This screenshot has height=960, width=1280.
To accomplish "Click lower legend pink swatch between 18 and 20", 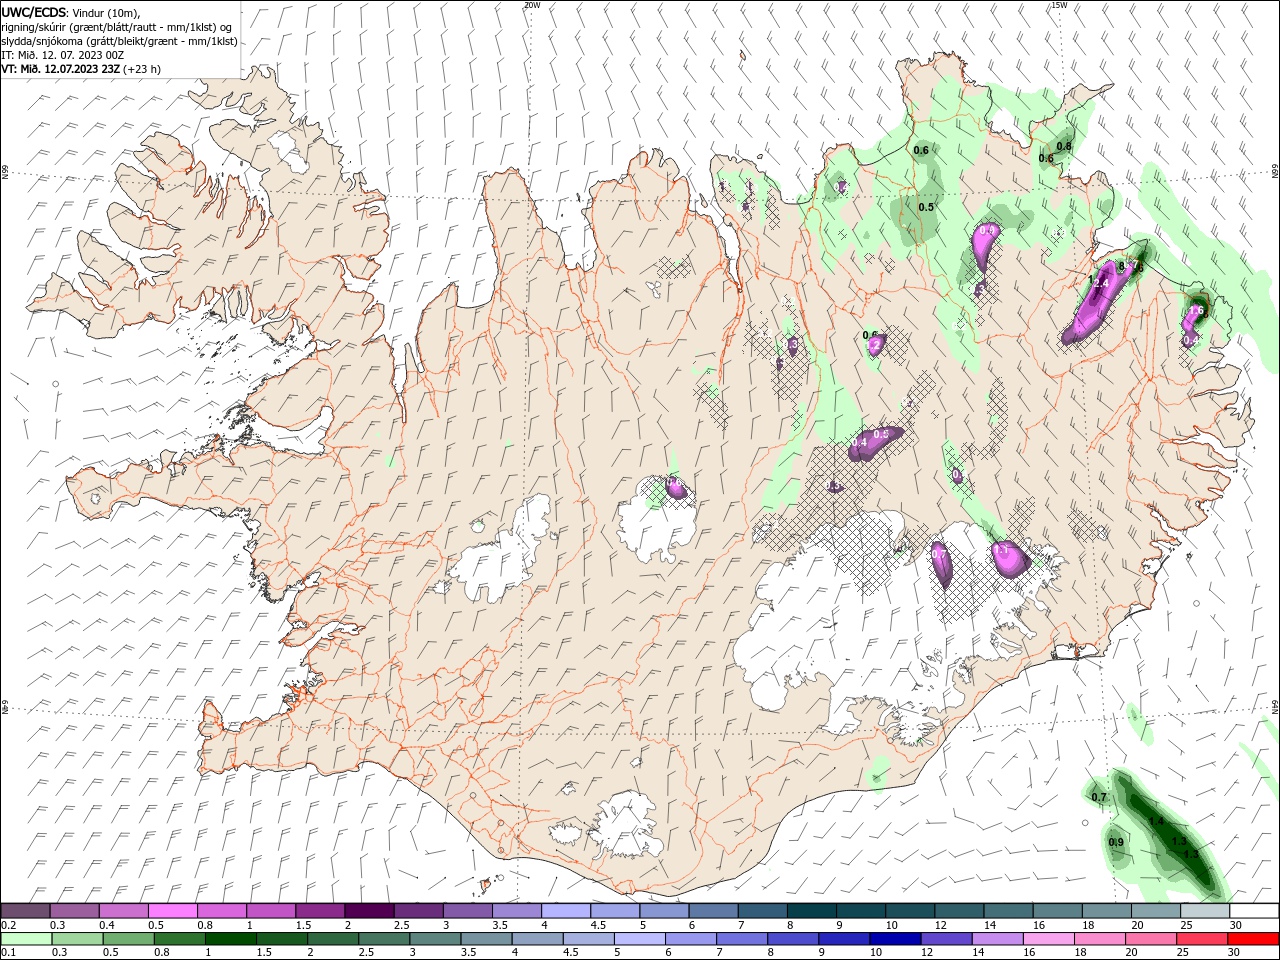I will [x=1099, y=939].
